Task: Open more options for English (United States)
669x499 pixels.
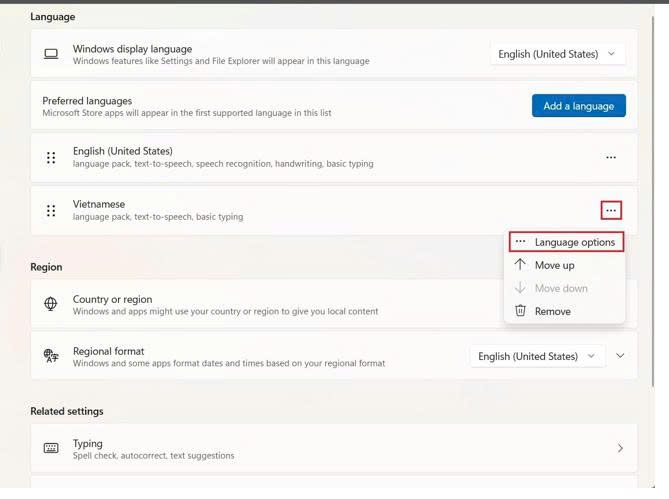Action: [x=611, y=158]
